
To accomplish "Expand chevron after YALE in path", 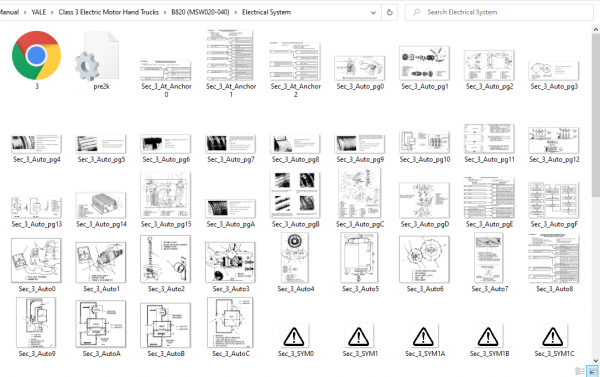I will tap(52, 12).
